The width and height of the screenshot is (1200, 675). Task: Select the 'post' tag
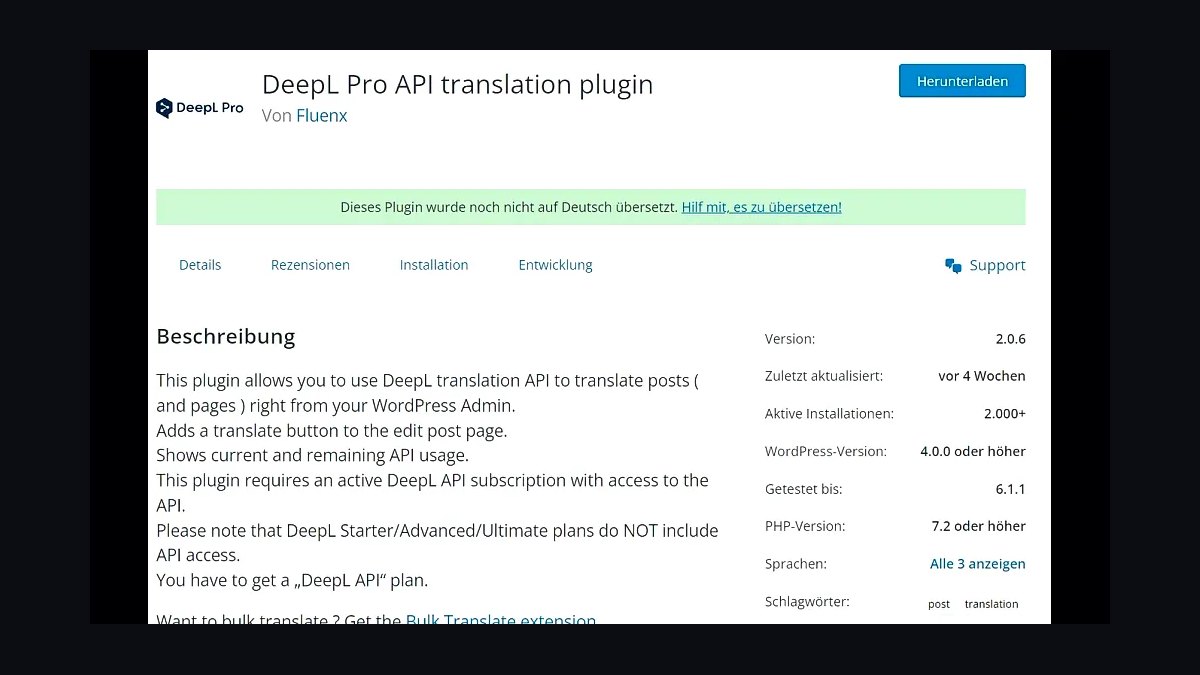[939, 604]
